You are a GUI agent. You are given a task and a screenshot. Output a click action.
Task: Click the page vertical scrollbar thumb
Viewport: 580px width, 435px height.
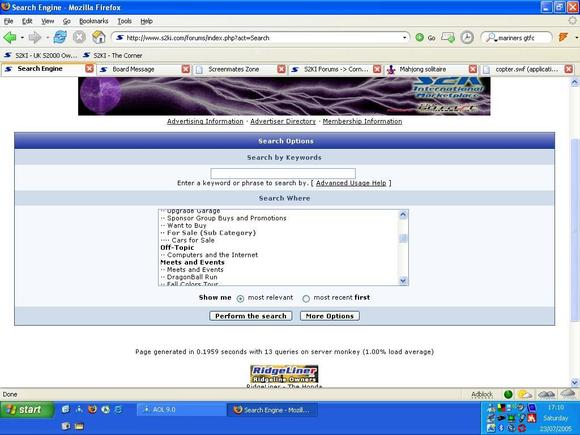pos(574,229)
